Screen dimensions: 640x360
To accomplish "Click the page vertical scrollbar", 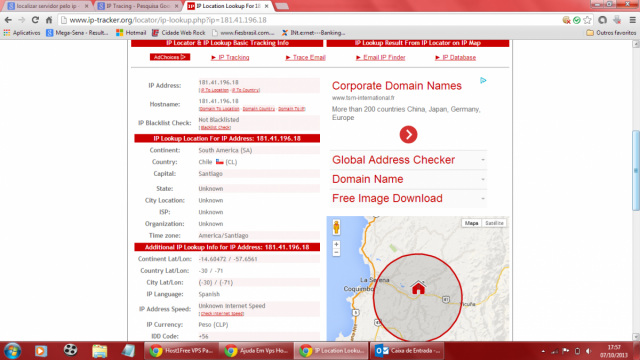I will tap(636, 170).
